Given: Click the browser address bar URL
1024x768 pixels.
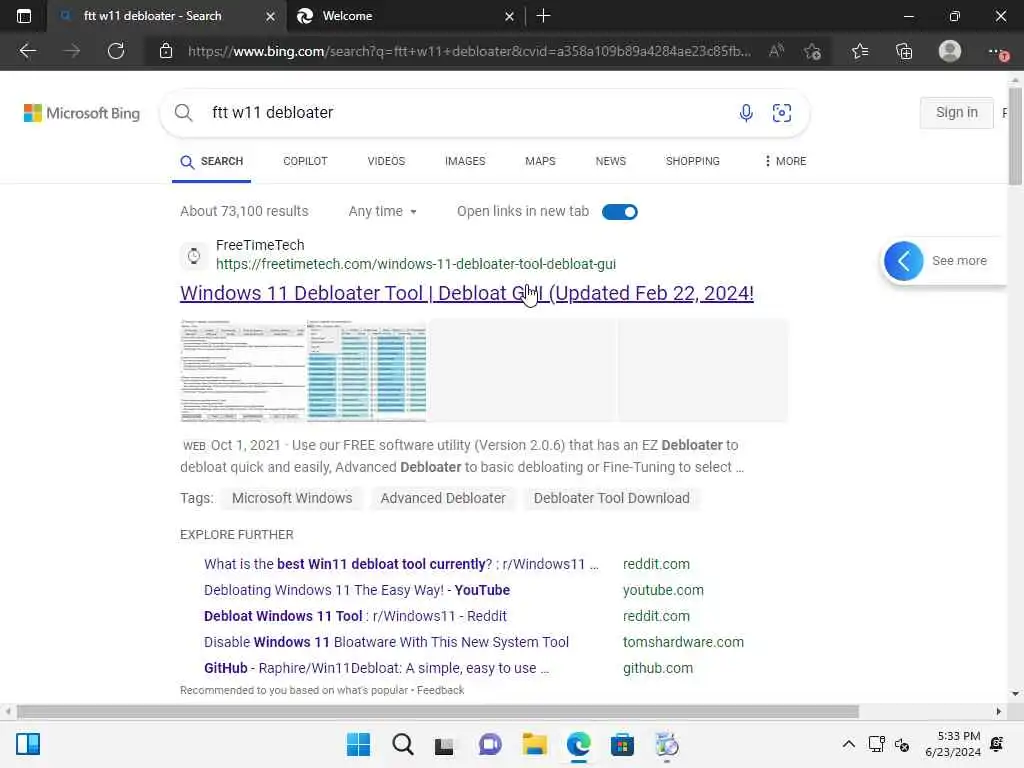Looking at the screenshot, I should click(469, 51).
